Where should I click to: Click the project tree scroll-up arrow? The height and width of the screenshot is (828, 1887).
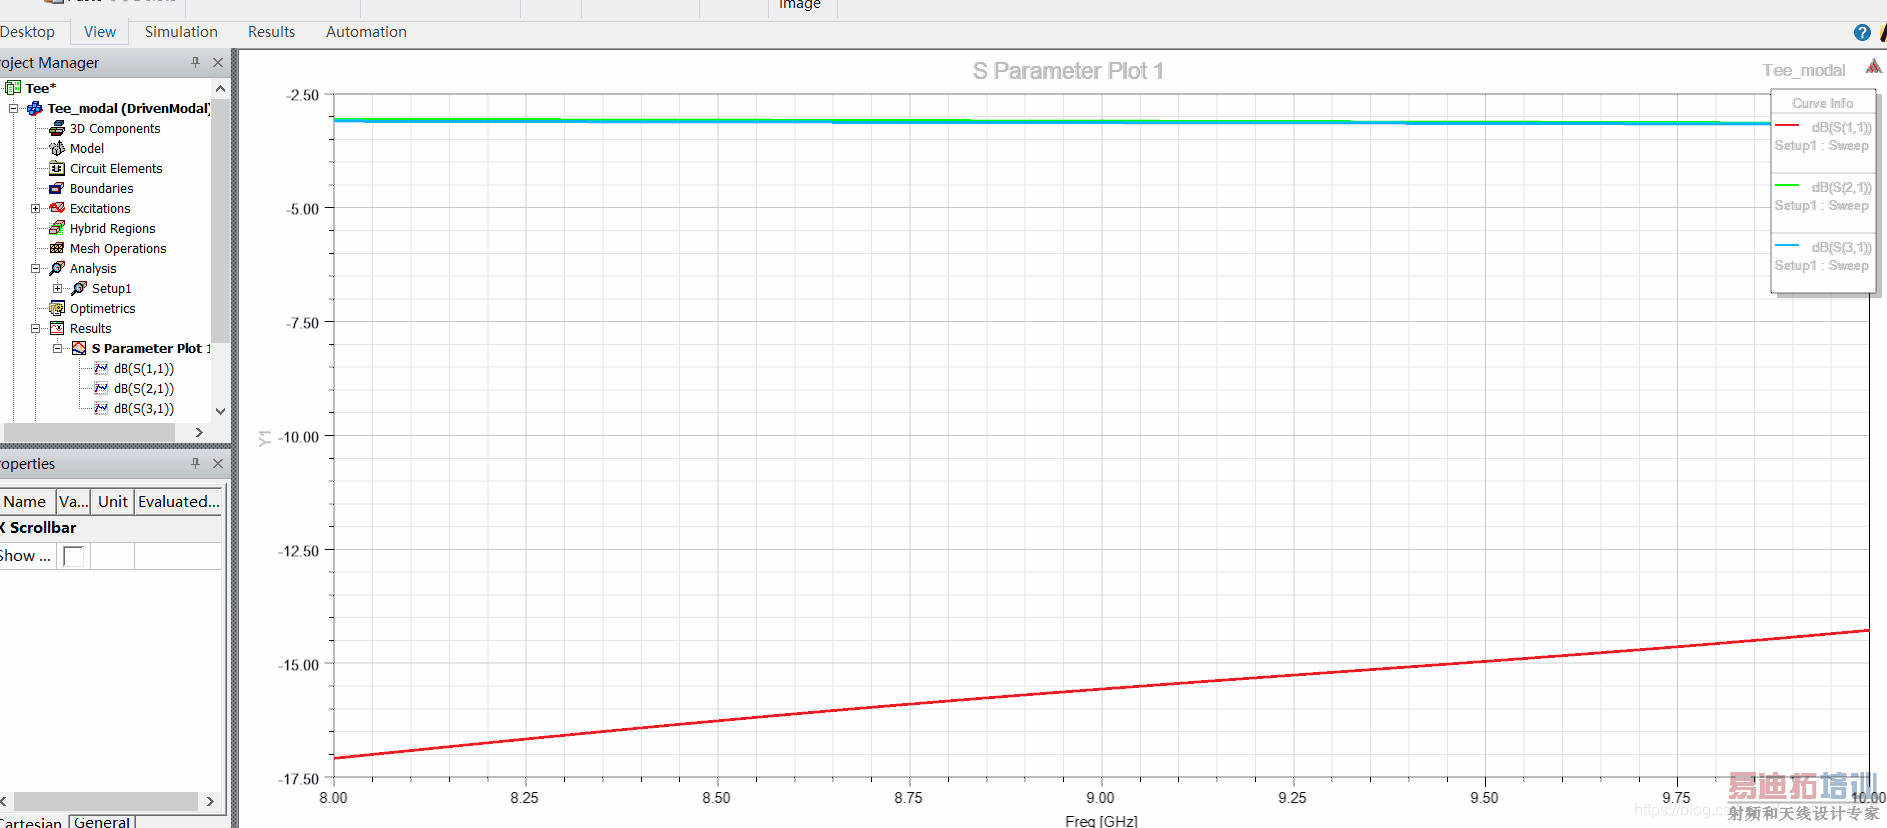click(220, 89)
